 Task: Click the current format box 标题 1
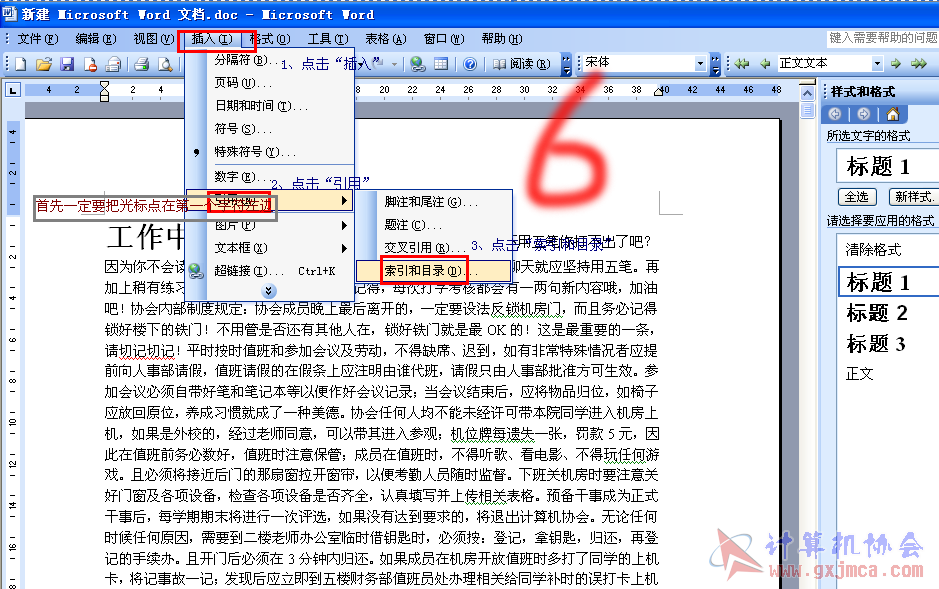(x=888, y=166)
